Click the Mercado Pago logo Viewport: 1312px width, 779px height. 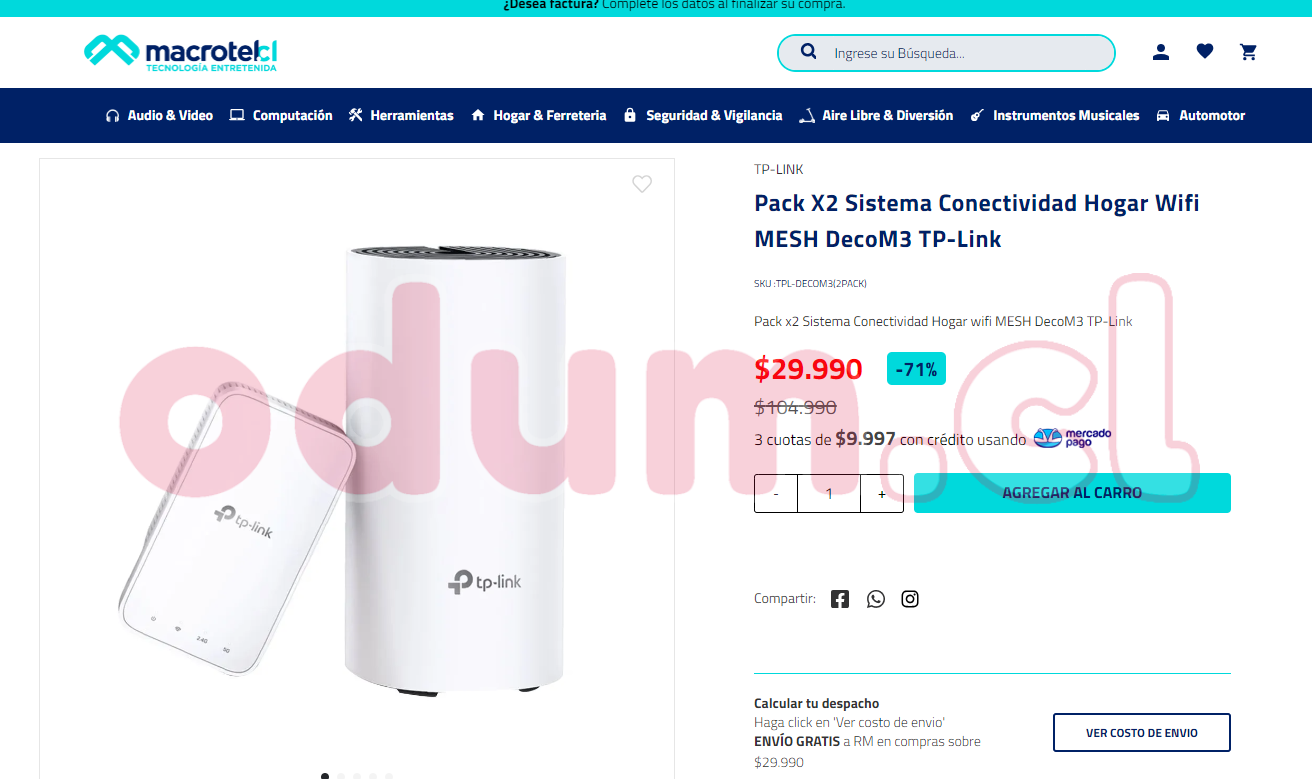1072,438
